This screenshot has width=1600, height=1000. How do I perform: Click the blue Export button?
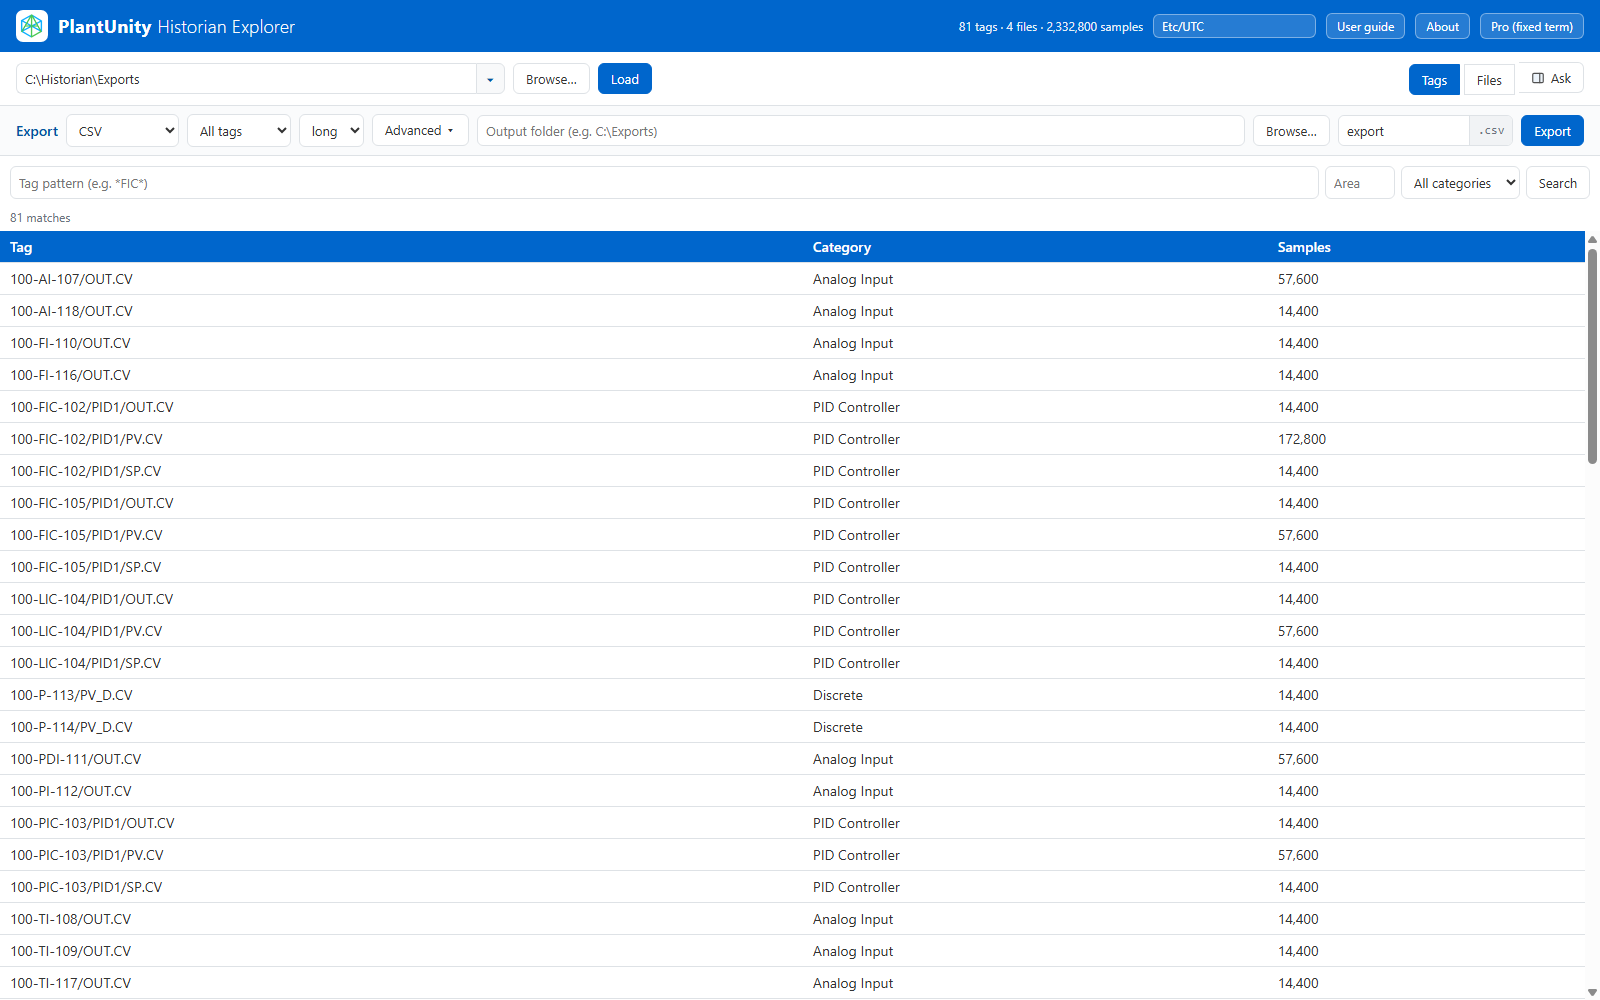[1552, 131]
